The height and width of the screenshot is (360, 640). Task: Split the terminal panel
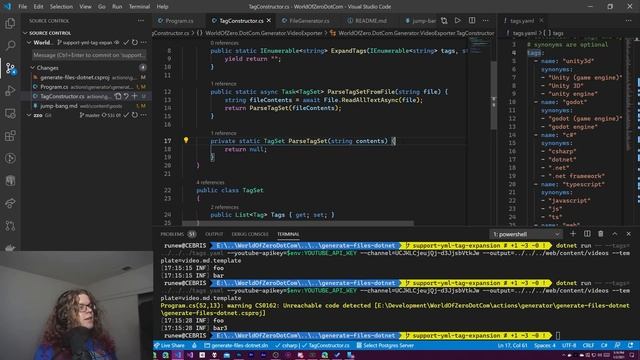pyautogui.click(x=587, y=234)
